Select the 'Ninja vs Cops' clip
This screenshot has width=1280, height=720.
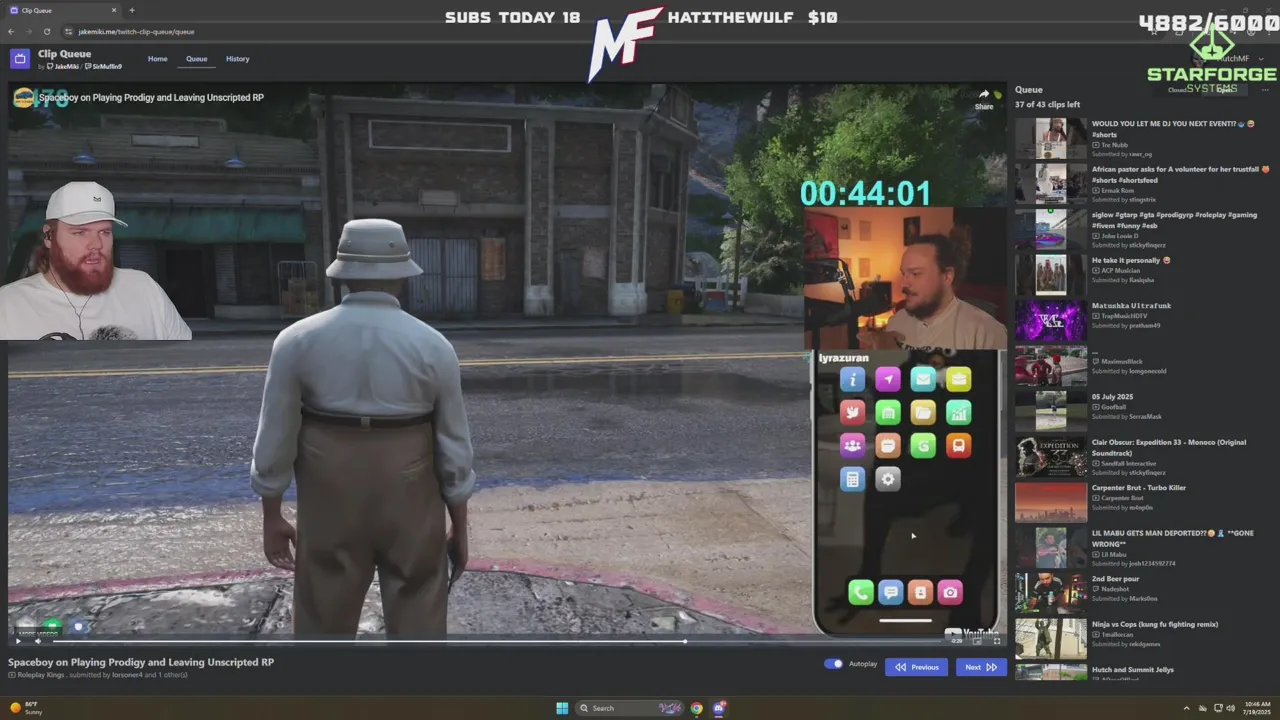coord(1141,639)
